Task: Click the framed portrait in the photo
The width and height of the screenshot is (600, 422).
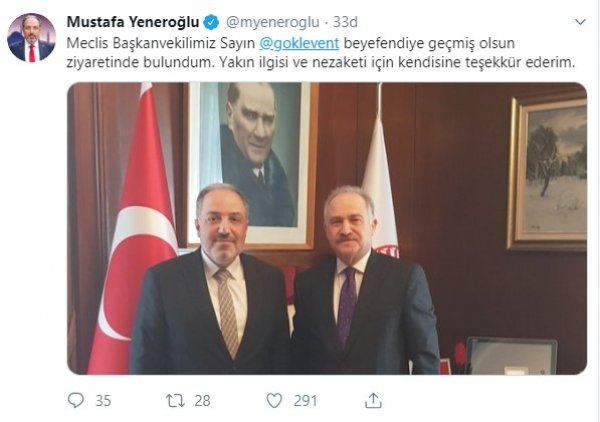Action: pyautogui.click(x=251, y=165)
